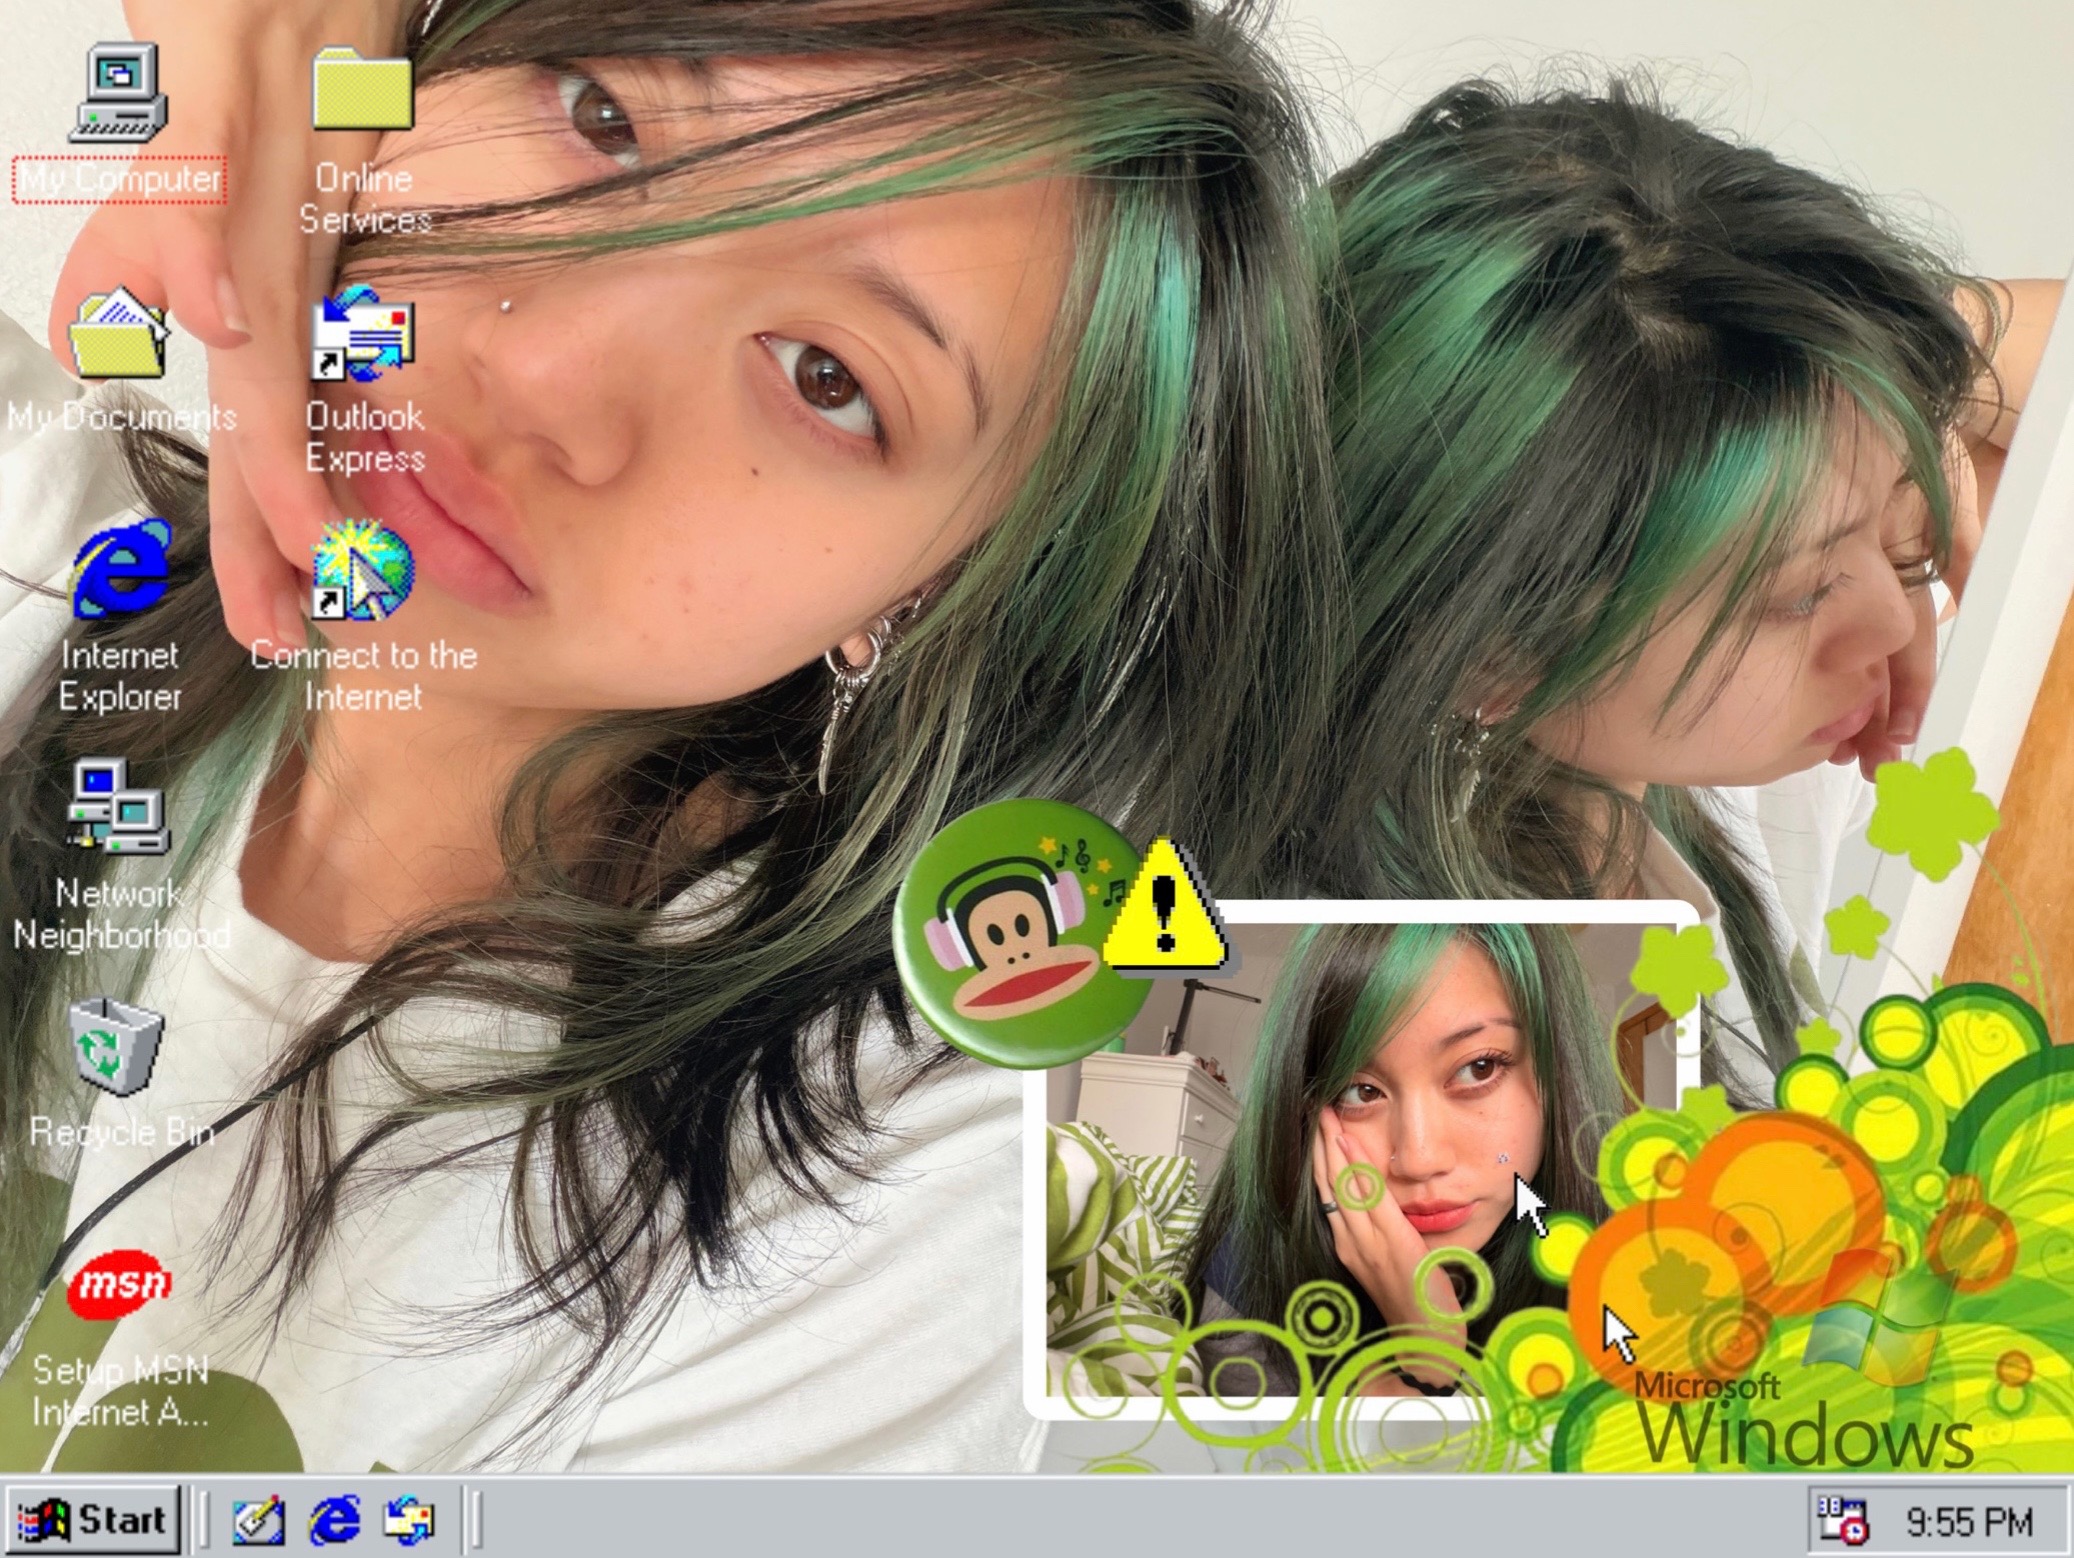Click the green monkey headphones badge
This screenshot has width=2074, height=1558.
(x=1025, y=933)
